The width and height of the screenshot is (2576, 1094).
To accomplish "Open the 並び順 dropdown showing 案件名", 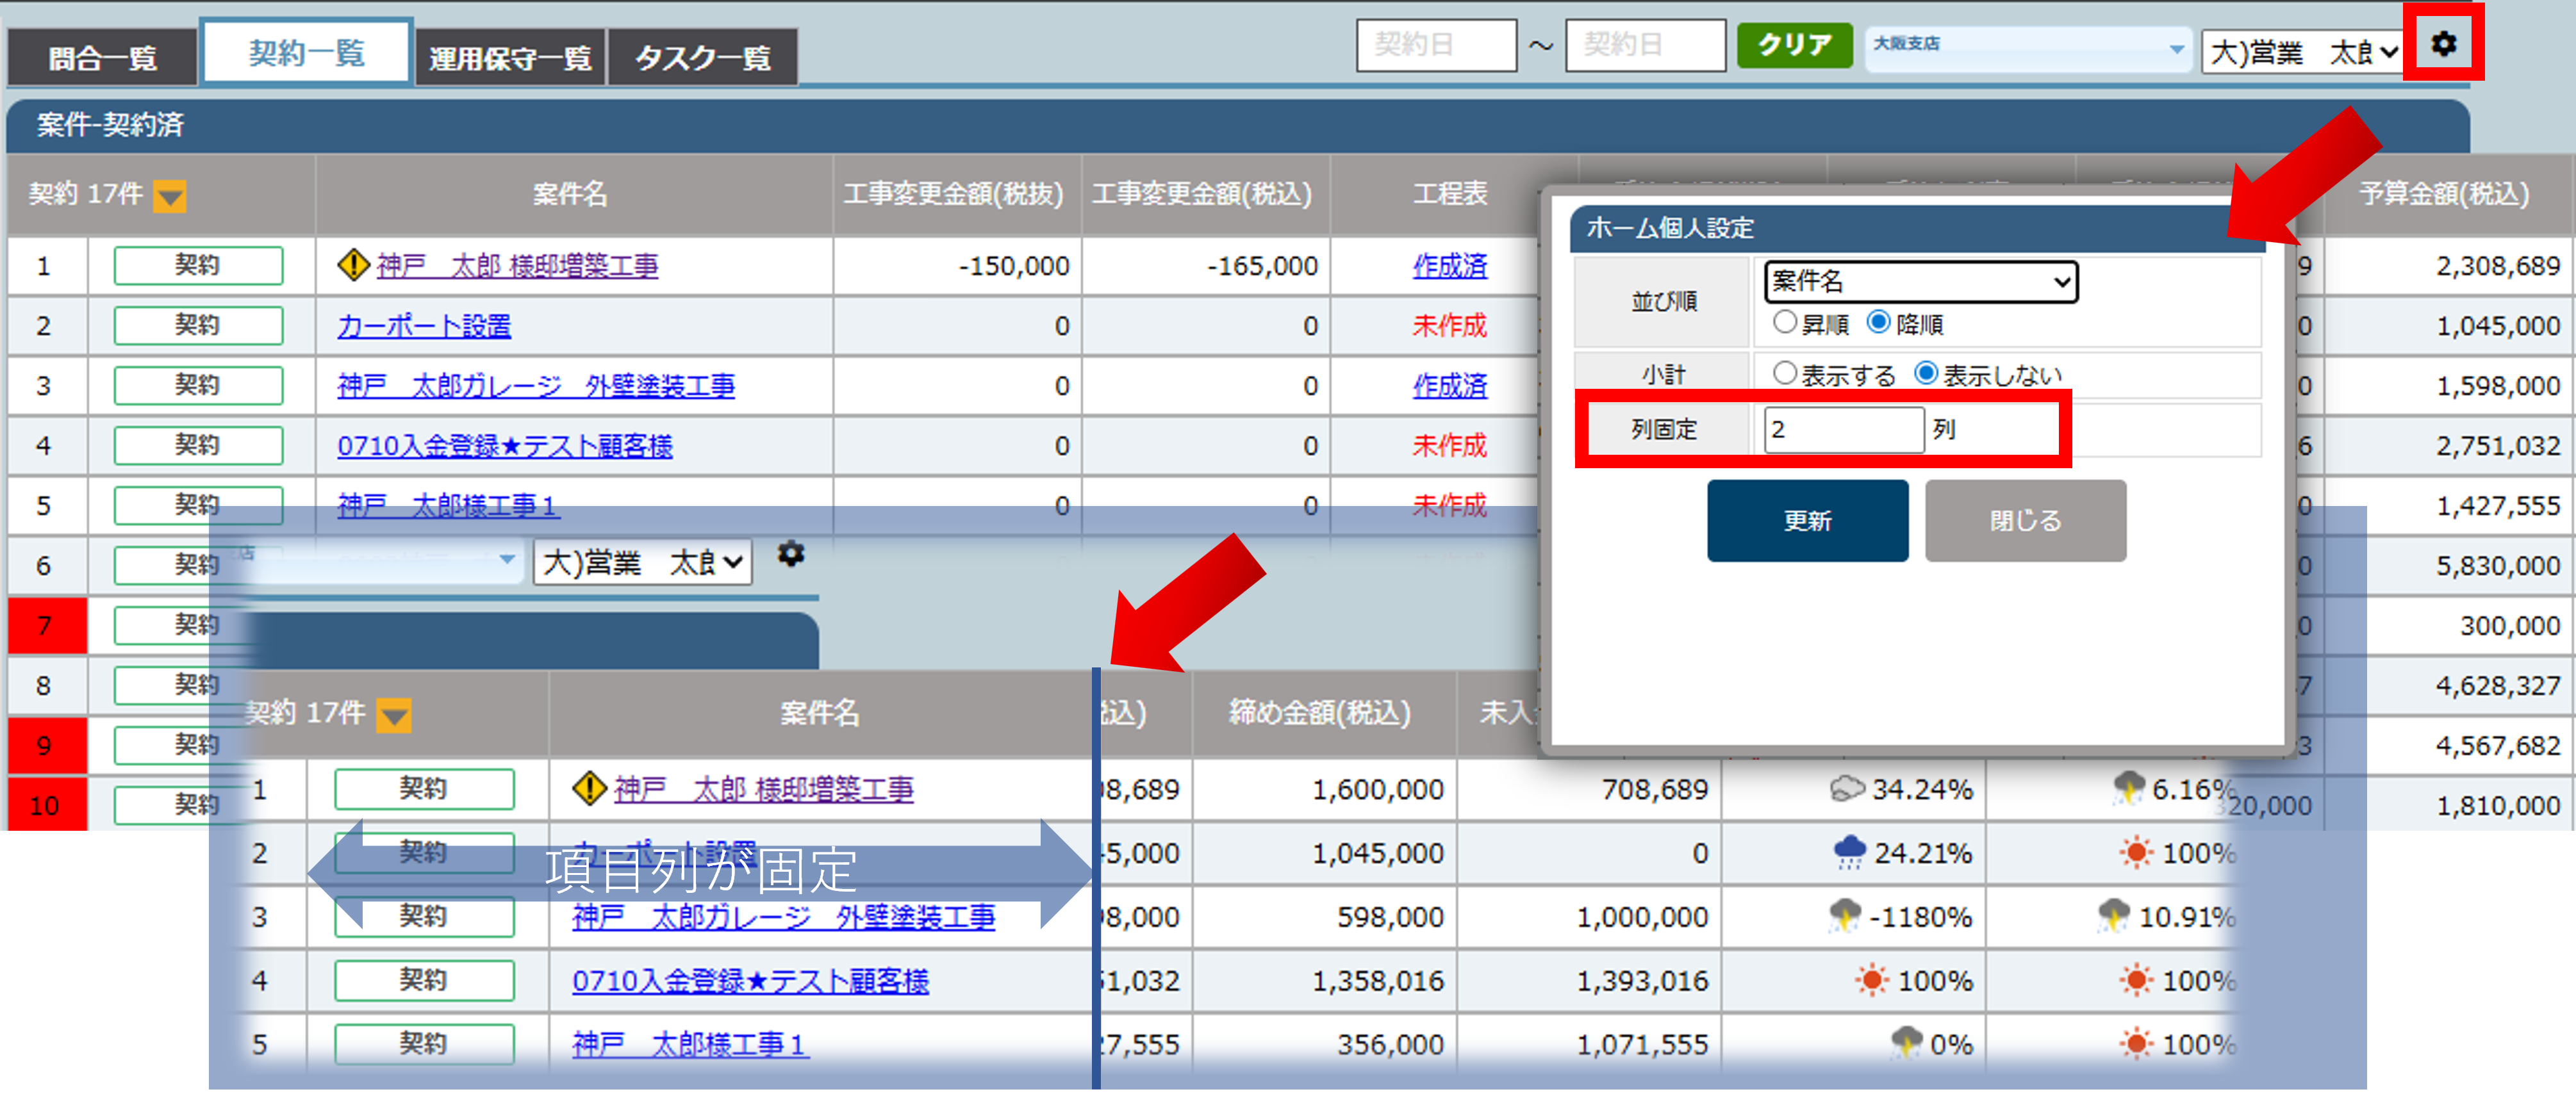I will click(x=1920, y=282).
